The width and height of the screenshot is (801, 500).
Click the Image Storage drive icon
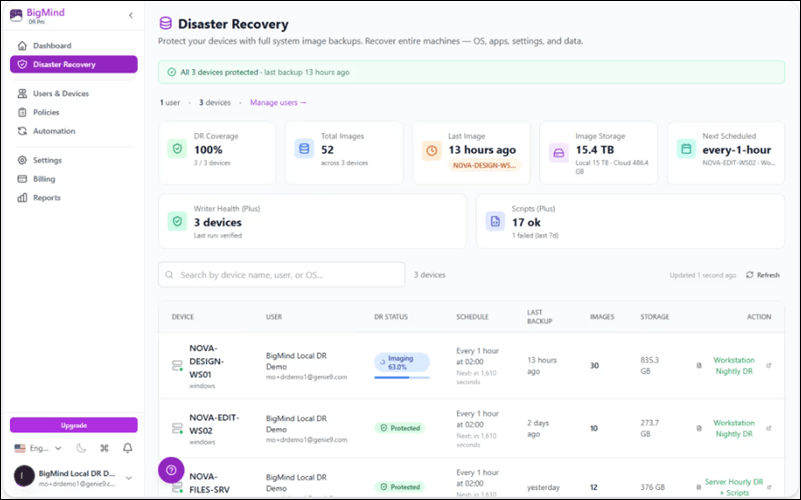click(x=559, y=153)
